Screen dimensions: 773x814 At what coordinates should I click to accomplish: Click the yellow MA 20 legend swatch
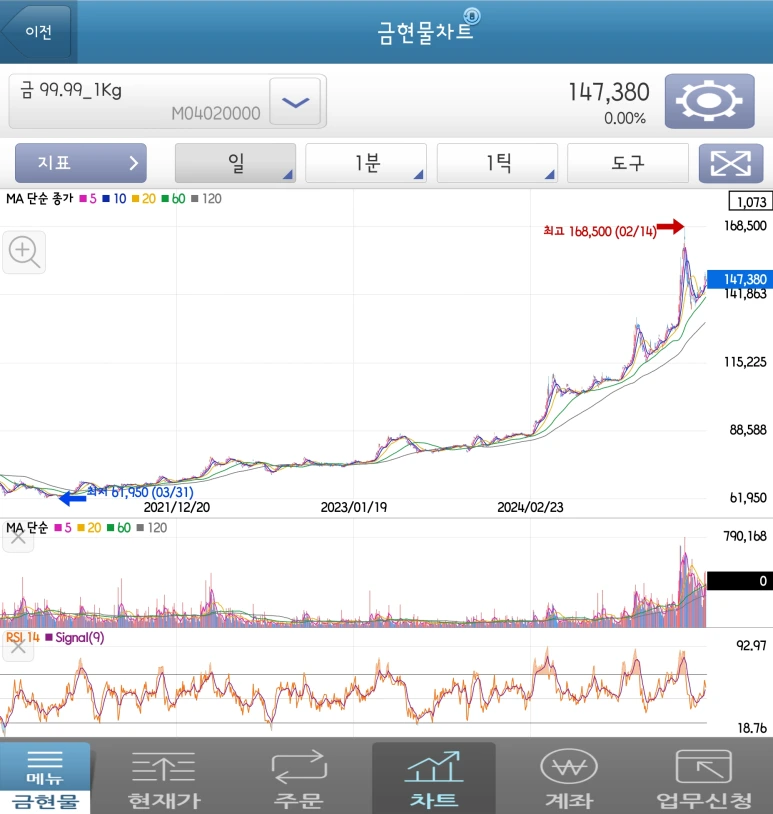[135, 199]
